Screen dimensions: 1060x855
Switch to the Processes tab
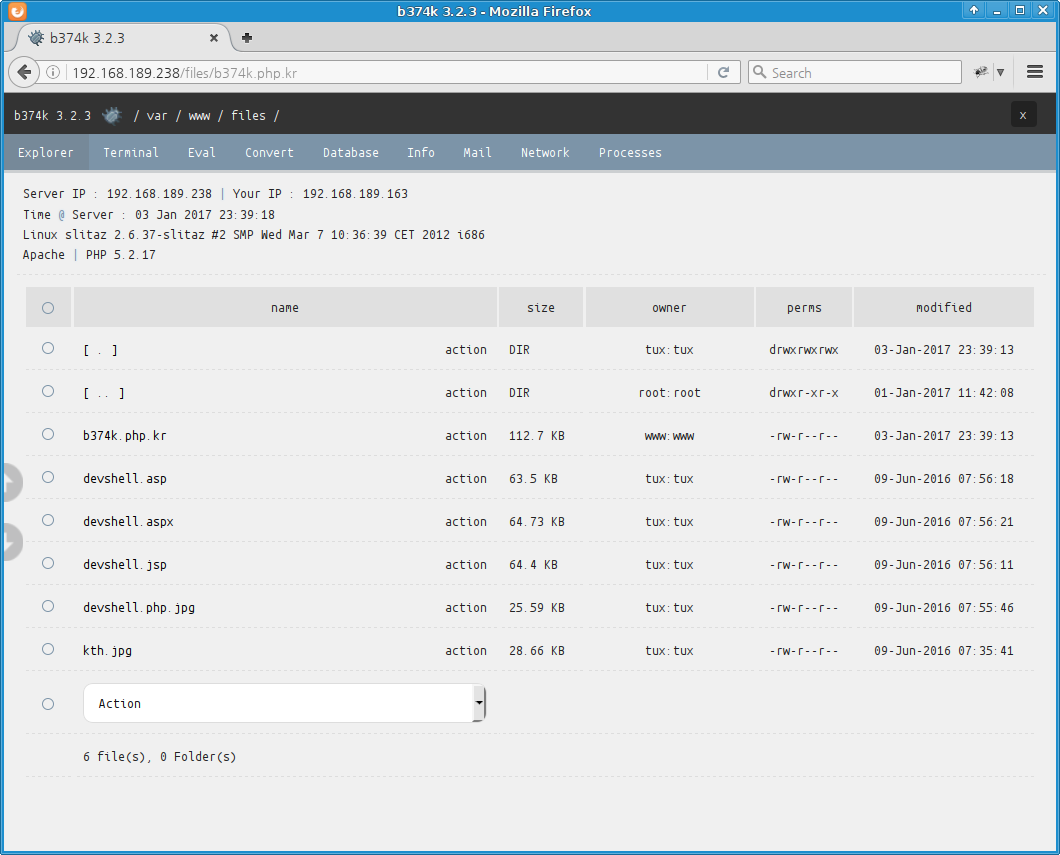click(630, 152)
